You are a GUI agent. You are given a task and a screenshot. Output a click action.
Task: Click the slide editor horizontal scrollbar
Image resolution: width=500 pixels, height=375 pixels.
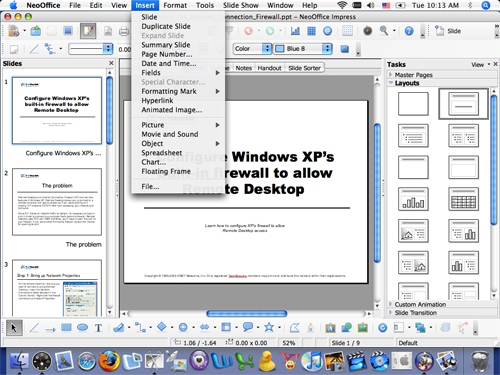(247, 314)
